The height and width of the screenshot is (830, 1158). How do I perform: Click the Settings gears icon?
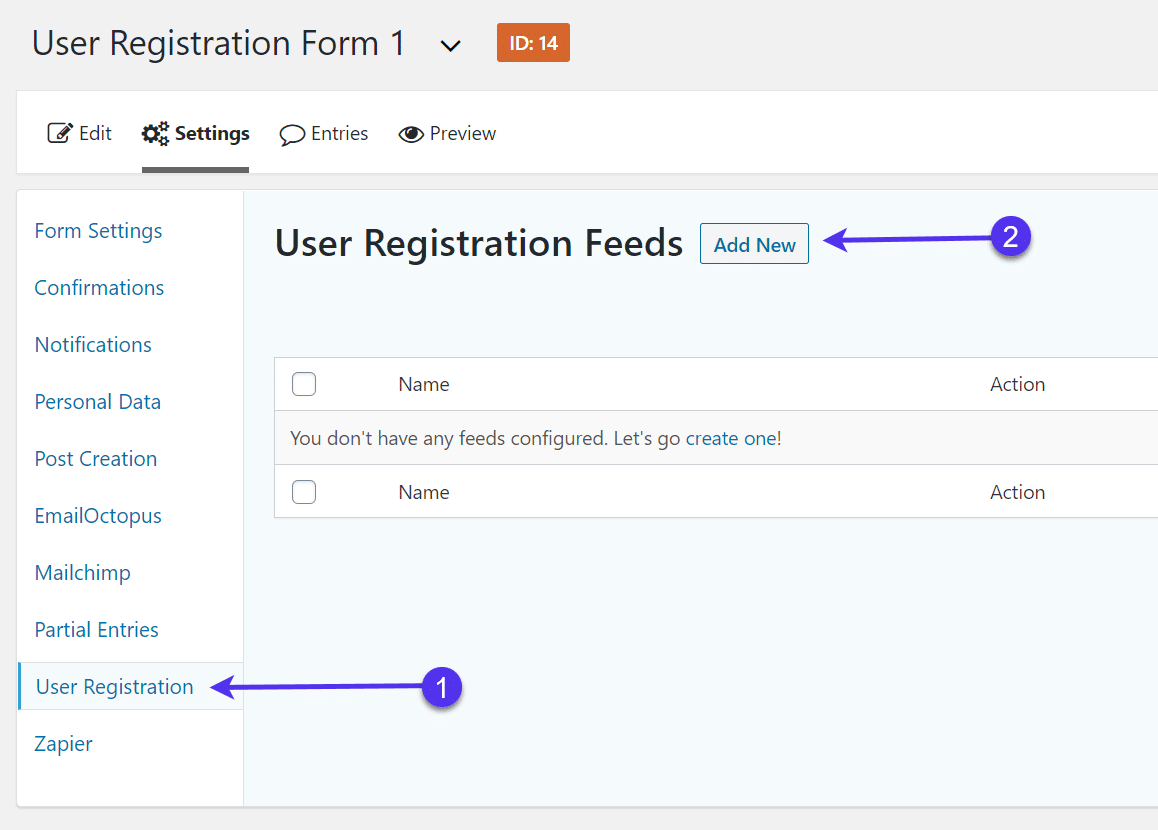[155, 133]
